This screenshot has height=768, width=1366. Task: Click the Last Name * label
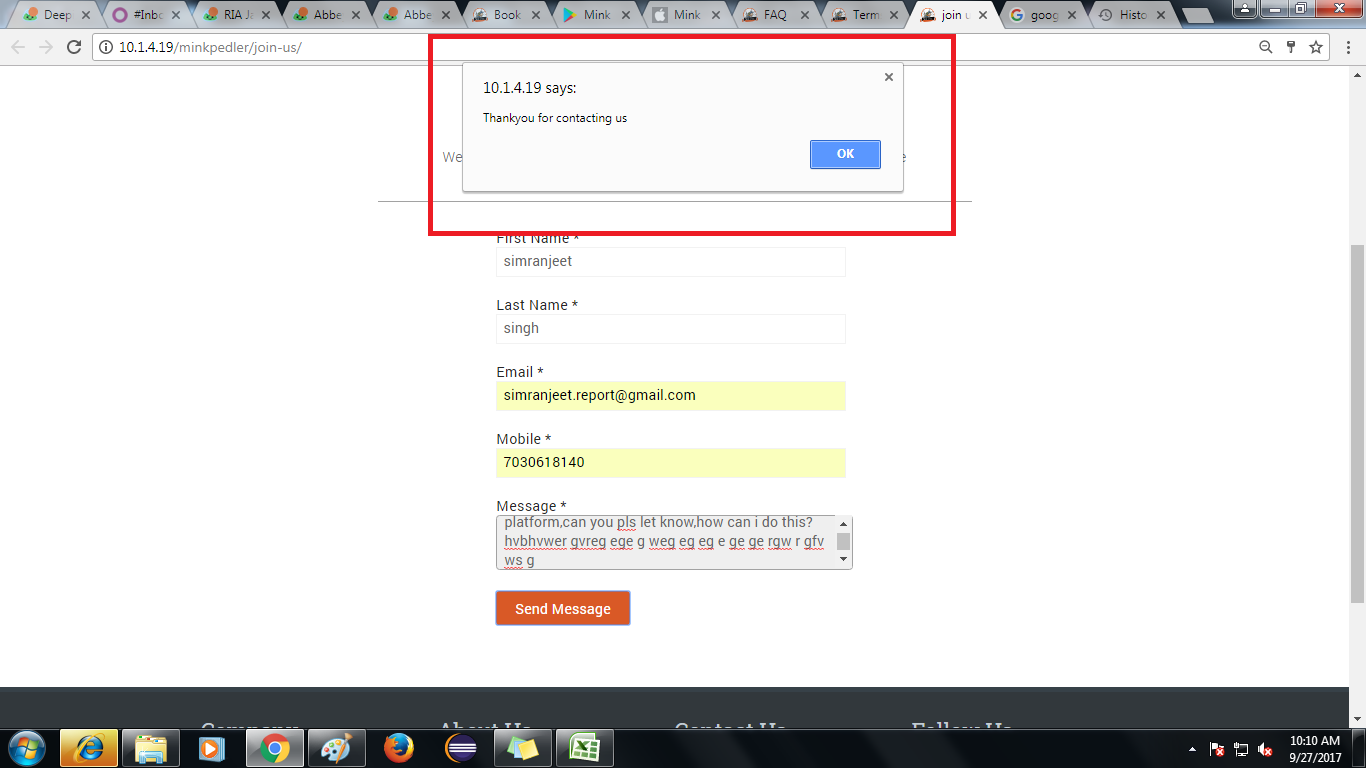pos(537,305)
